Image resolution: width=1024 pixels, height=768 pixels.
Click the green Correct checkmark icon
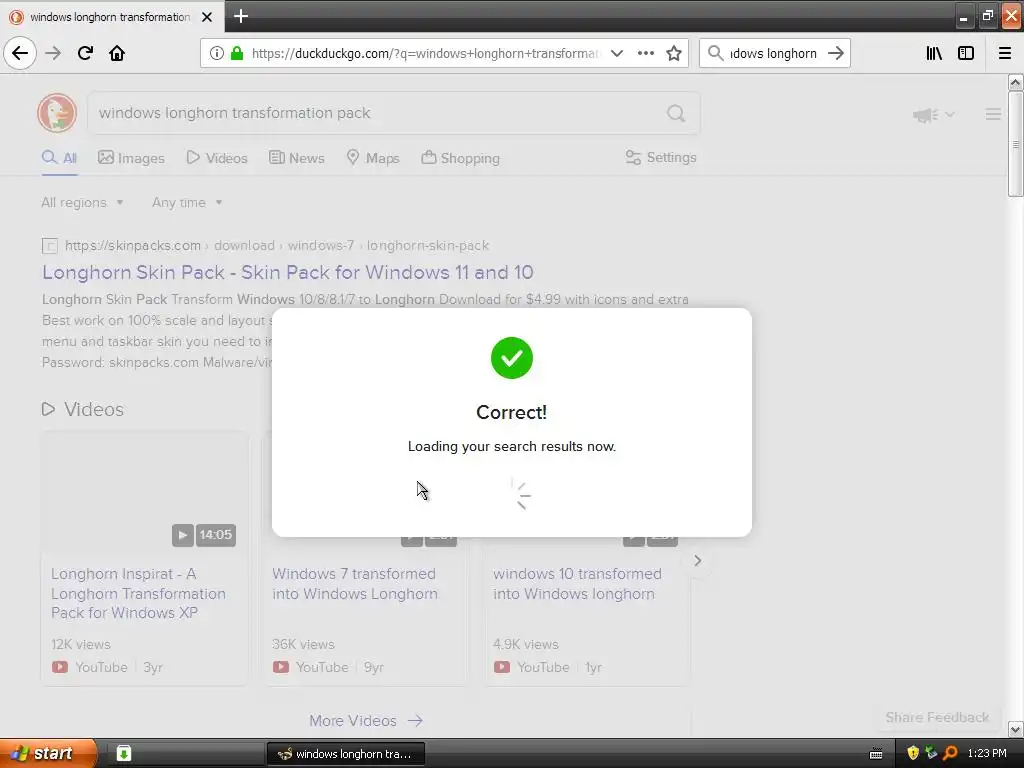(x=512, y=358)
